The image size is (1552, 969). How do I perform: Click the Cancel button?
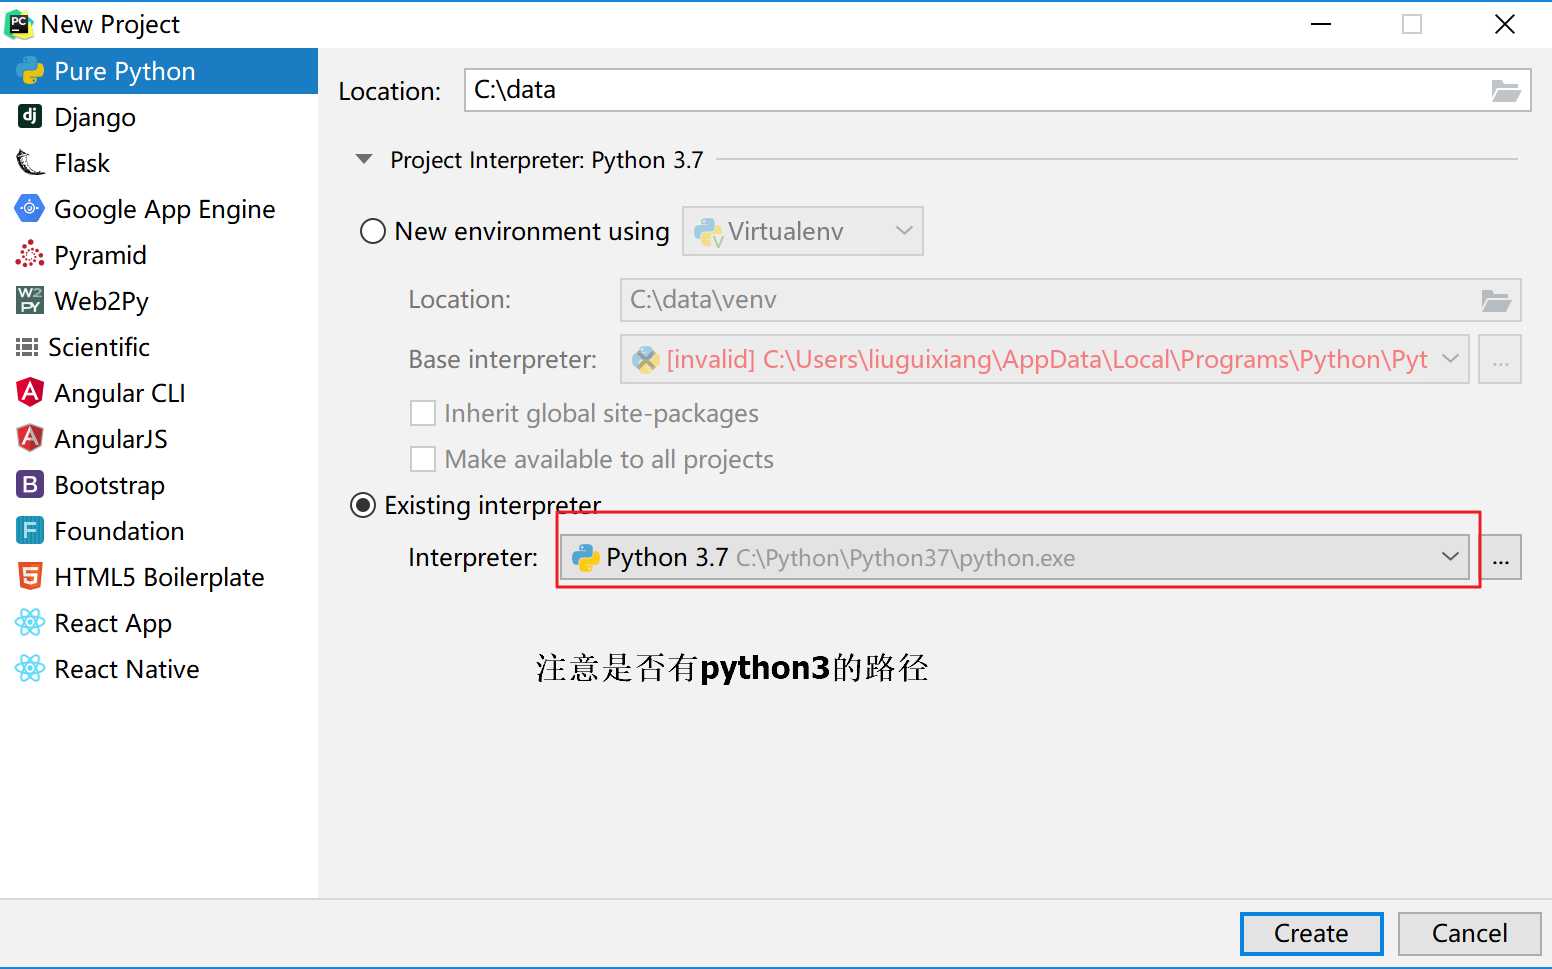1469,933
